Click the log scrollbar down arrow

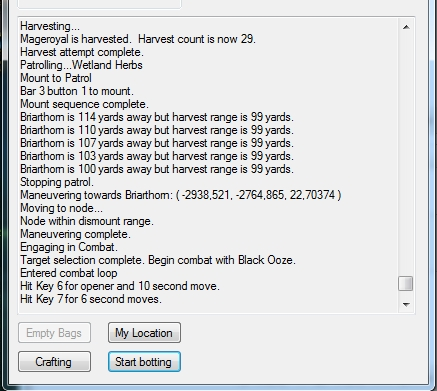tap(406, 304)
